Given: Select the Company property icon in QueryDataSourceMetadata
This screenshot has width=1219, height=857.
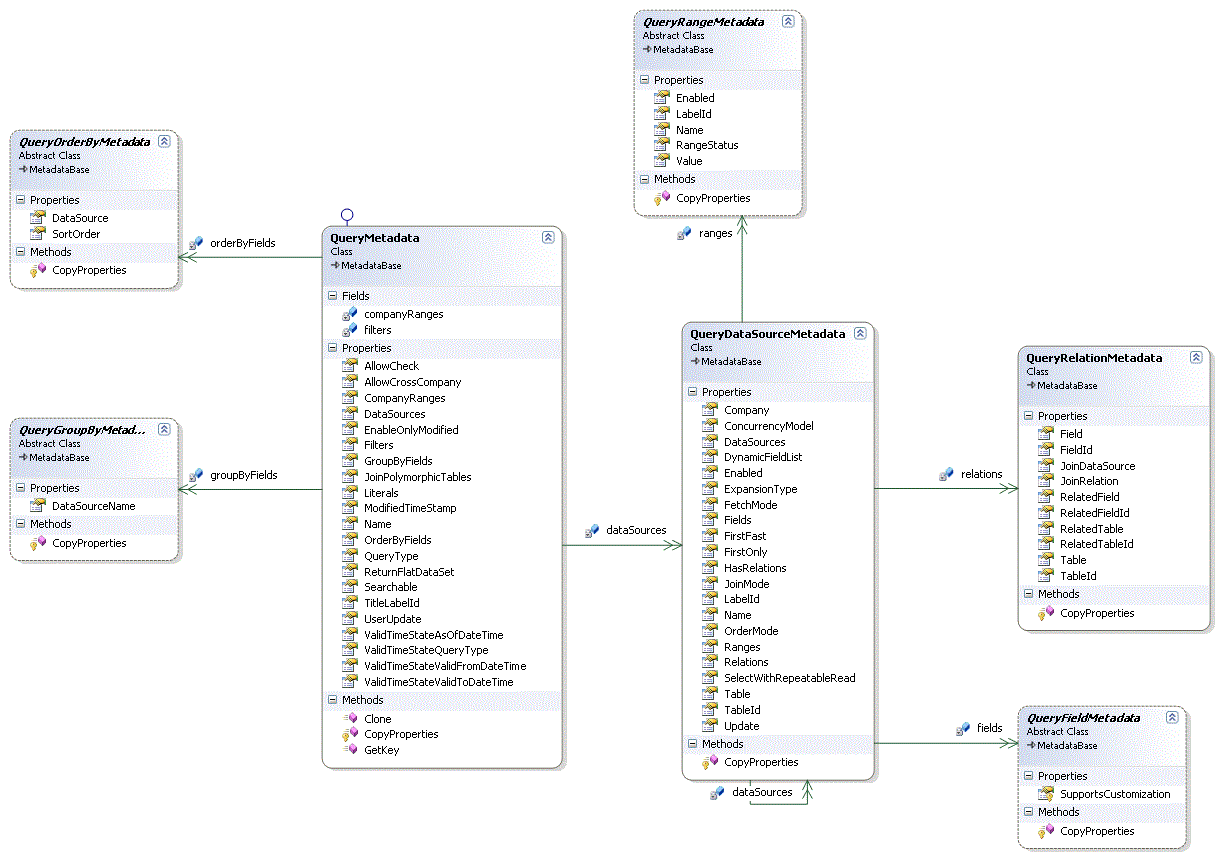Looking at the screenshot, I should (x=711, y=410).
